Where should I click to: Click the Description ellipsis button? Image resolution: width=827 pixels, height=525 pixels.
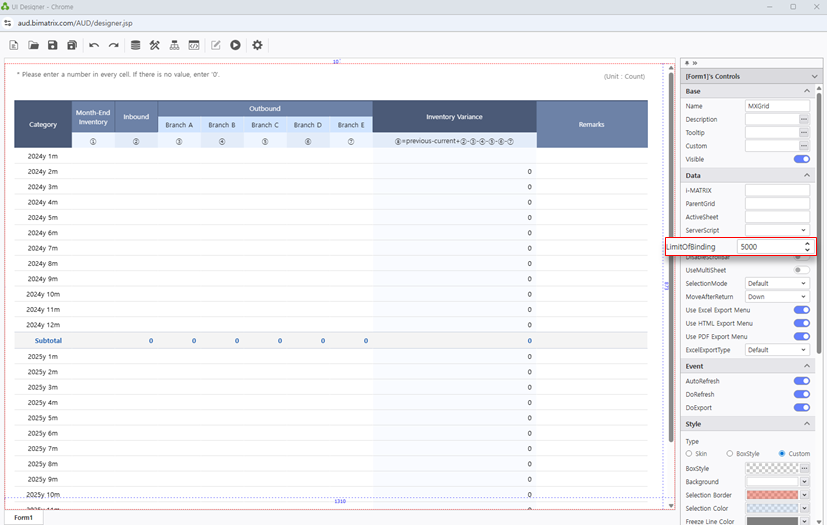pos(804,119)
